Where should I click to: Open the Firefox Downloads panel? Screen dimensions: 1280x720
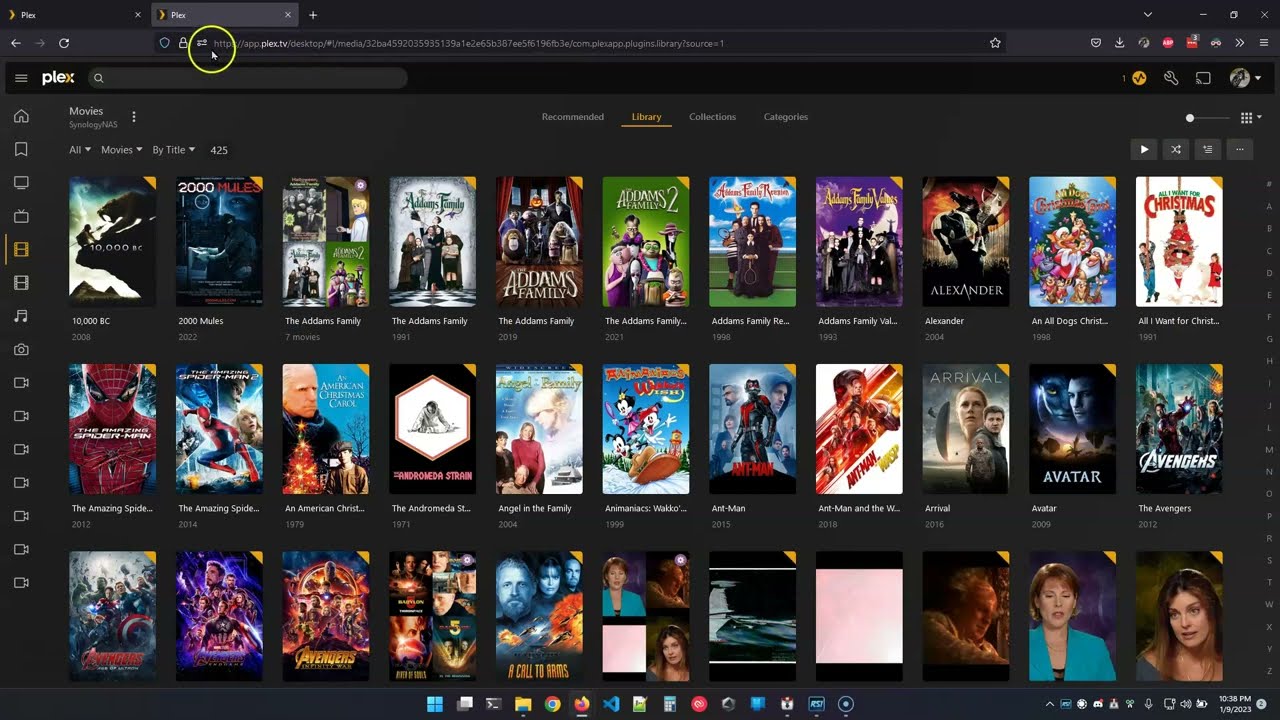coord(1119,43)
